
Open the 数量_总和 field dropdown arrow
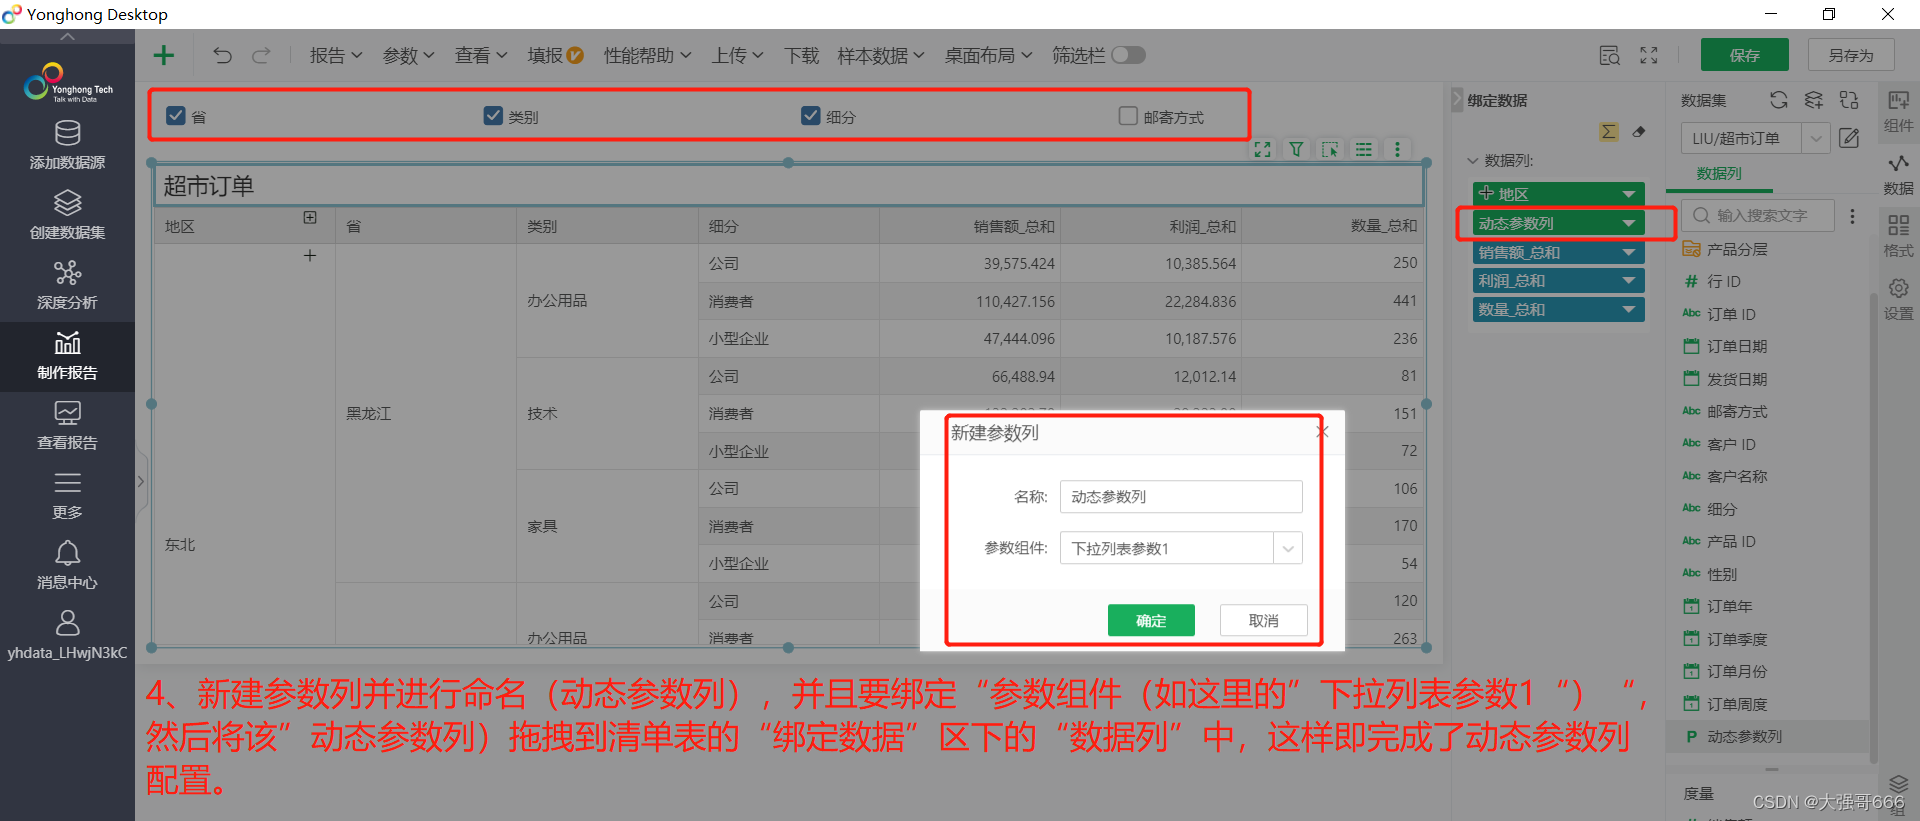1628,310
